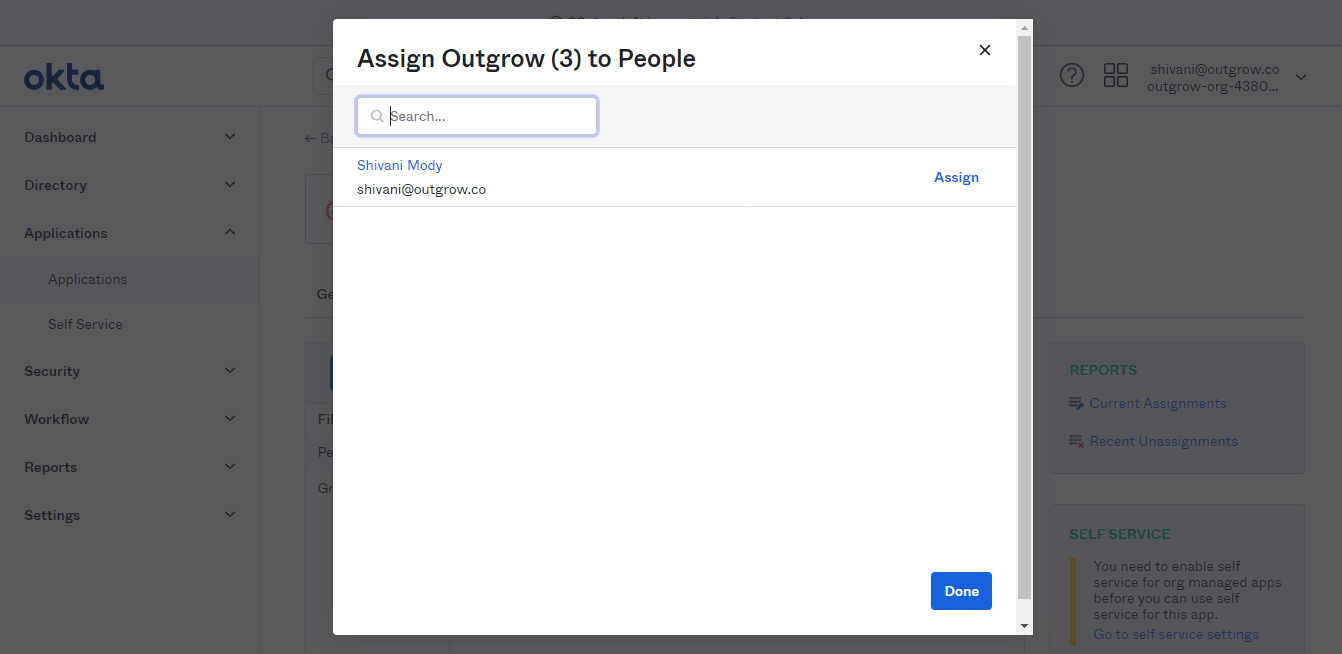The height and width of the screenshot is (654, 1342).
Task: Close the Assign Outgrow dialog with X
Action: tap(985, 50)
